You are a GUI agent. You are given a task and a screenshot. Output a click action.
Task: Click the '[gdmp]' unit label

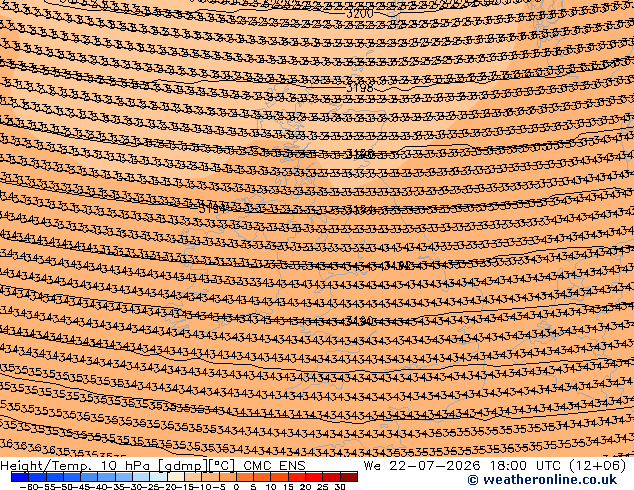[183, 466]
